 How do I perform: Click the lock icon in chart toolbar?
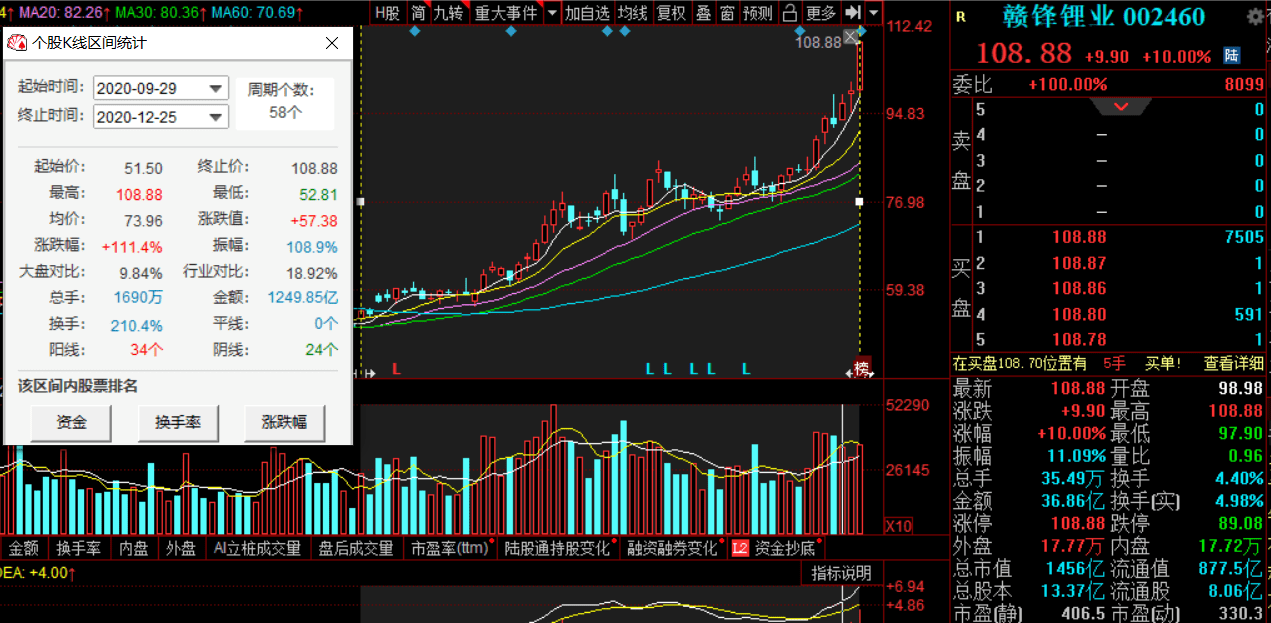789,13
